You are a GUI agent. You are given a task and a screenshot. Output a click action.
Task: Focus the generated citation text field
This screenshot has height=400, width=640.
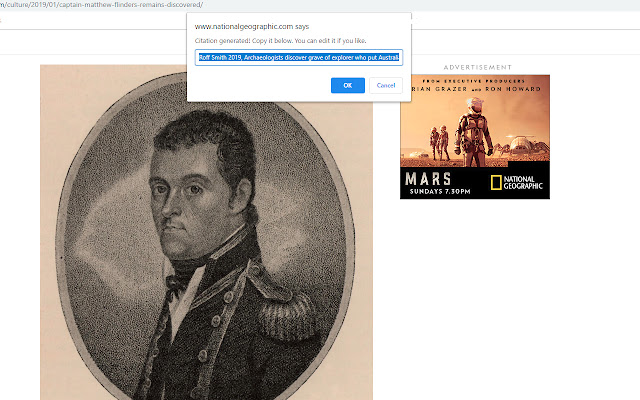[299, 58]
